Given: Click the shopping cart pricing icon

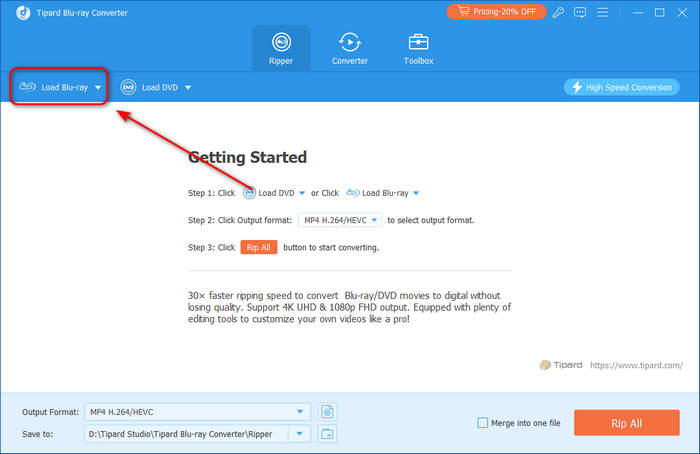Looking at the screenshot, I should pyautogui.click(x=463, y=11).
